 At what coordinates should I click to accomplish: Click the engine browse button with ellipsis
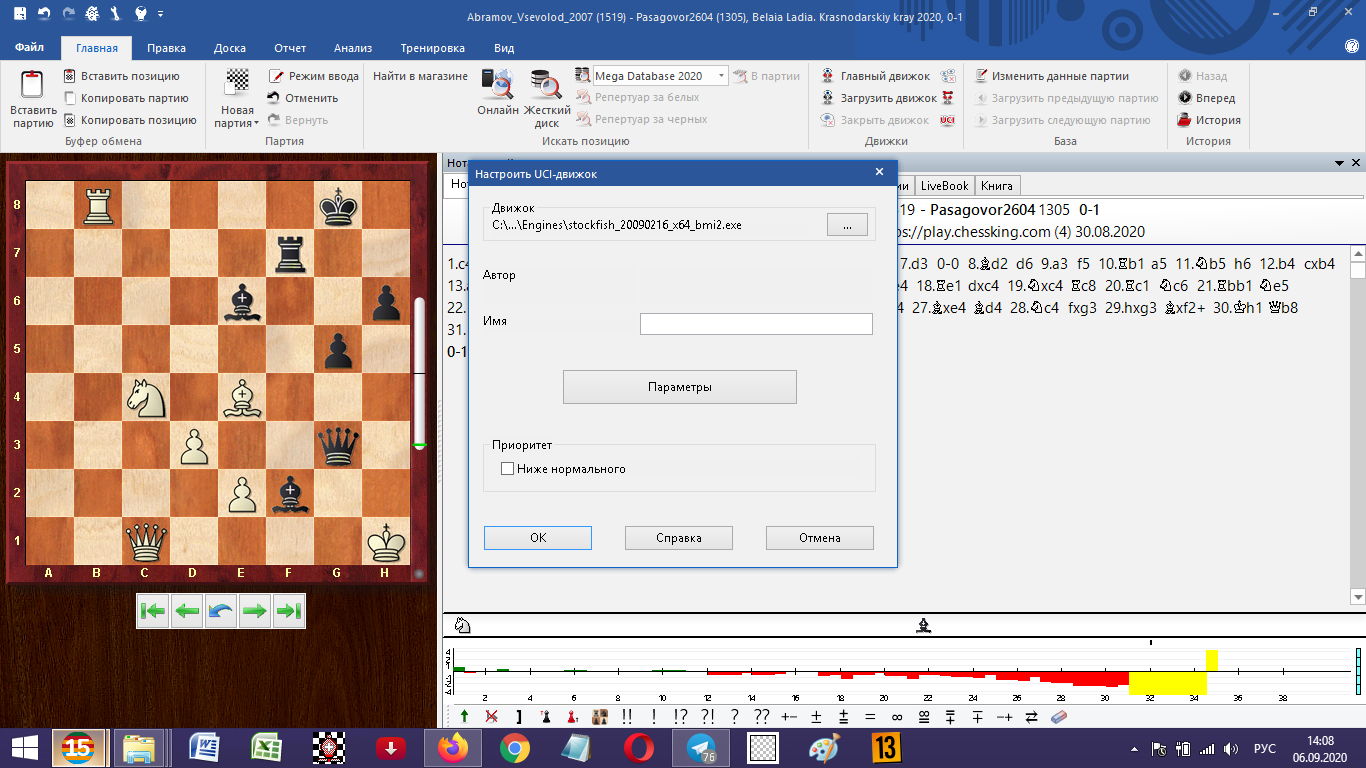click(x=847, y=225)
